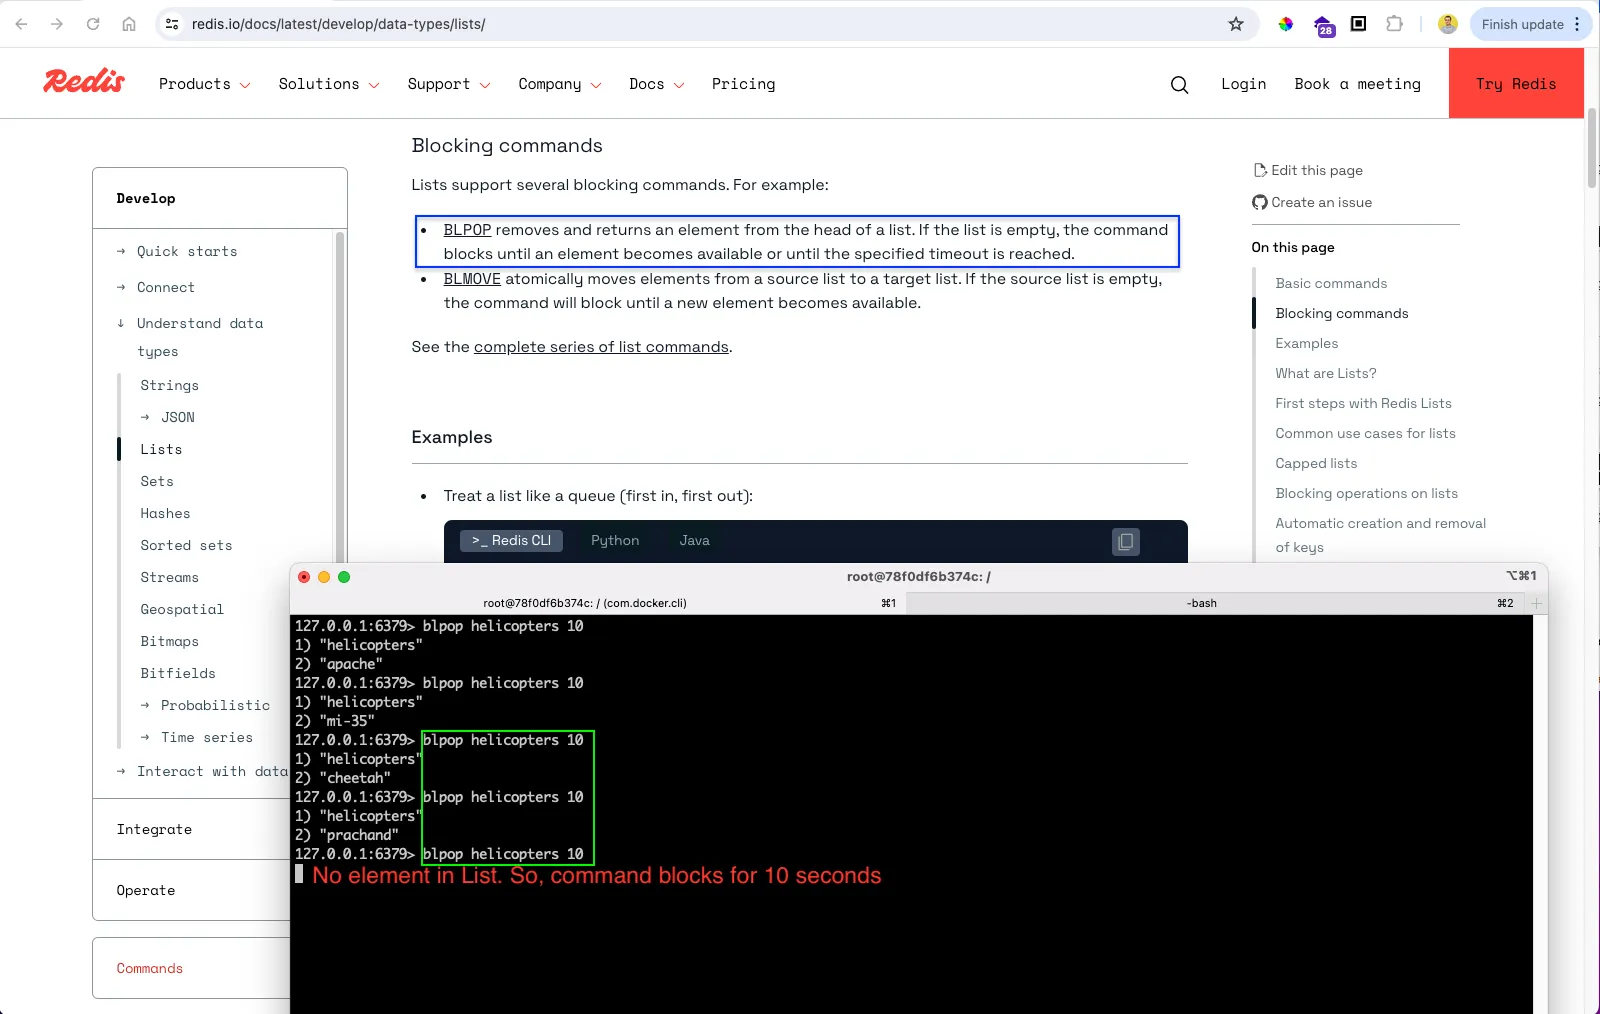Select the Python code tab

(615, 541)
